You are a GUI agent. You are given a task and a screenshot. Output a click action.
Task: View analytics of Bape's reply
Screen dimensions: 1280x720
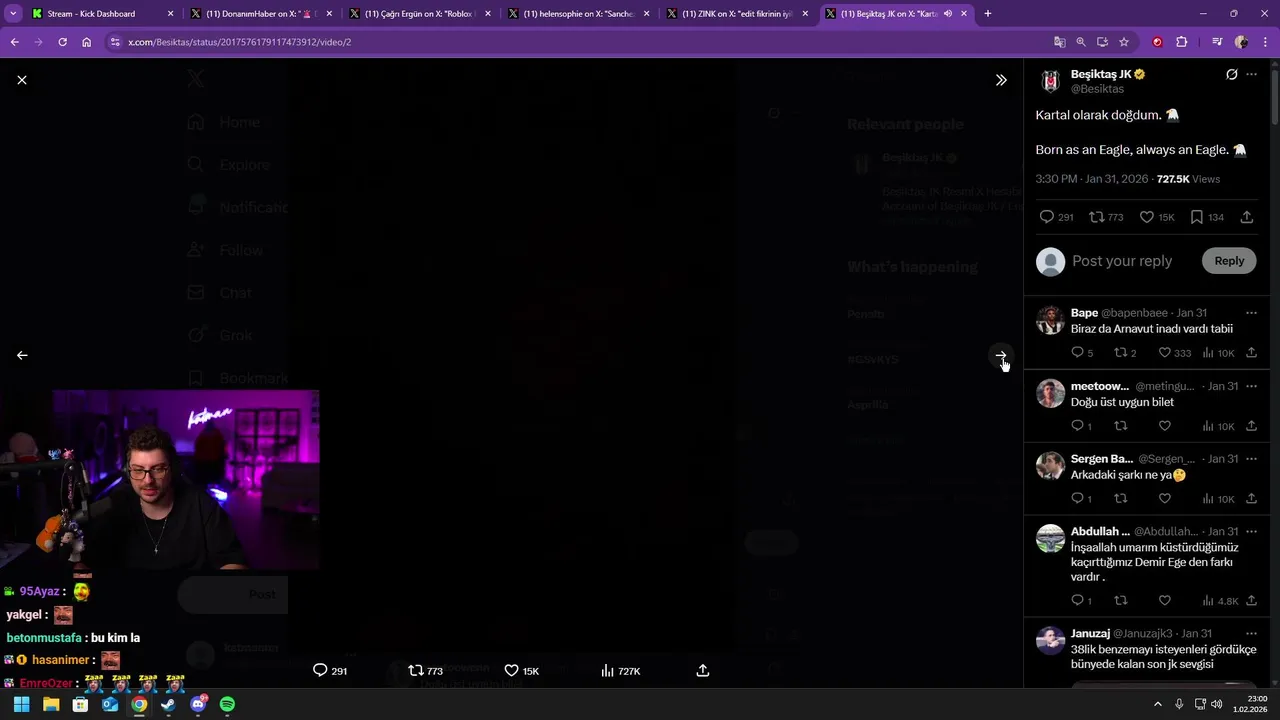pos(1218,353)
